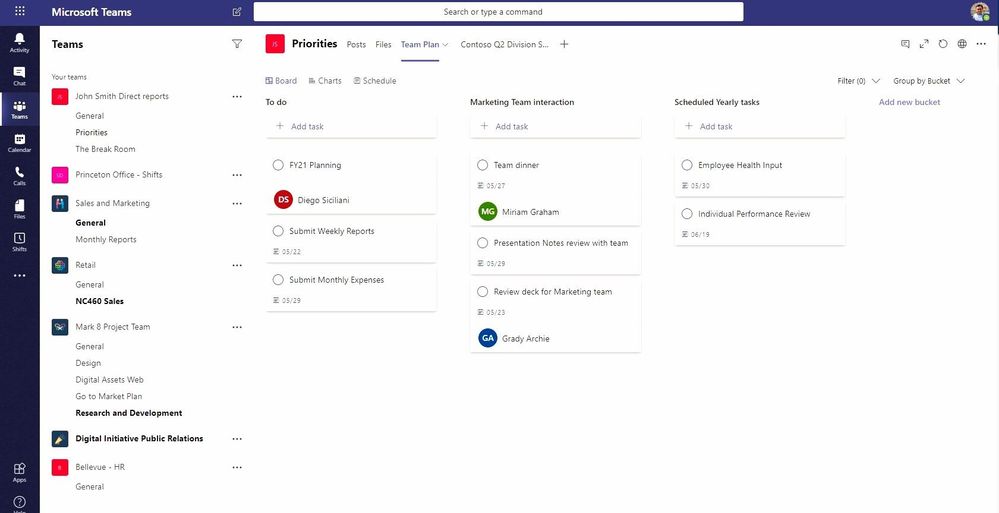Click Grady Archie assignee on Review deck
Screen dimensions: 999x513
tap(514, 338)
